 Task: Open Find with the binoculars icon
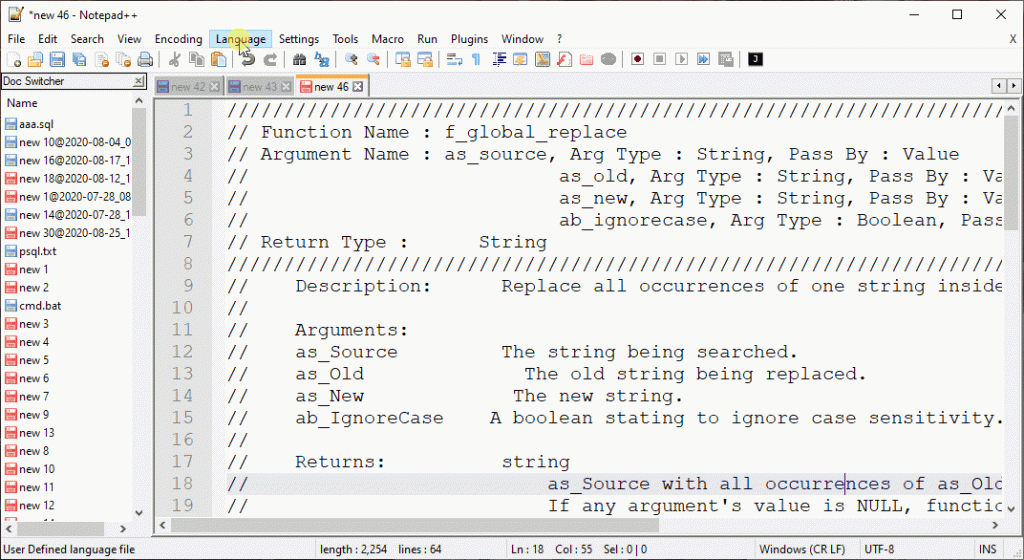point(299,59)
